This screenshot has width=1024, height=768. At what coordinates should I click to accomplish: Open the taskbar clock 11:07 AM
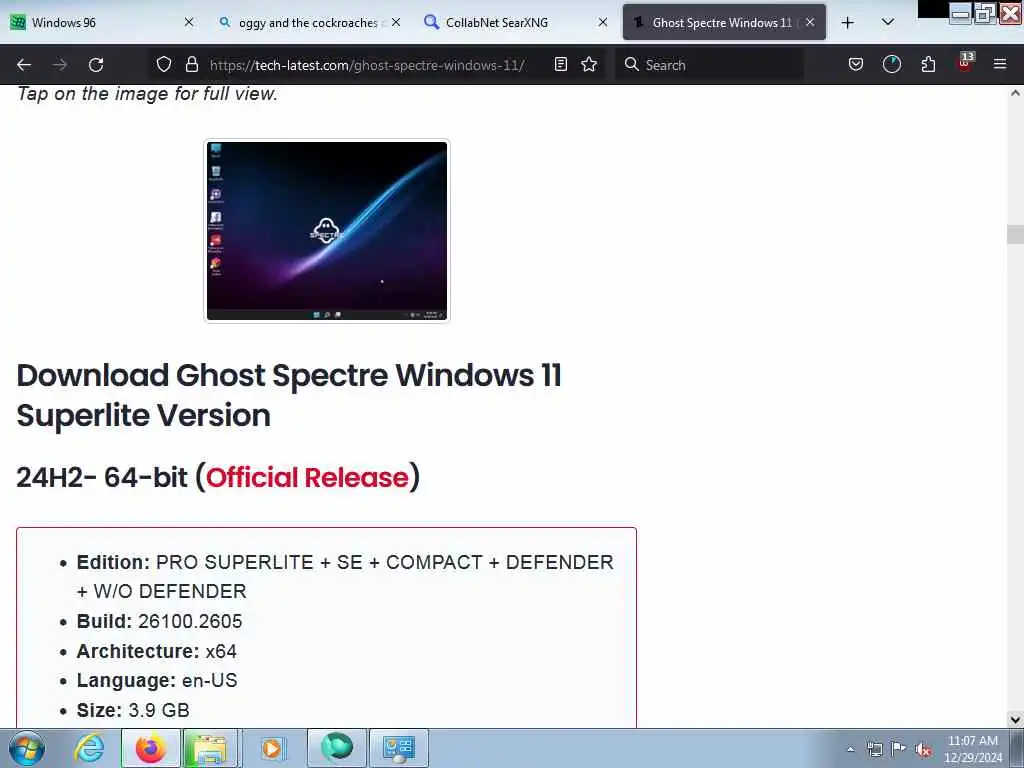973,749
